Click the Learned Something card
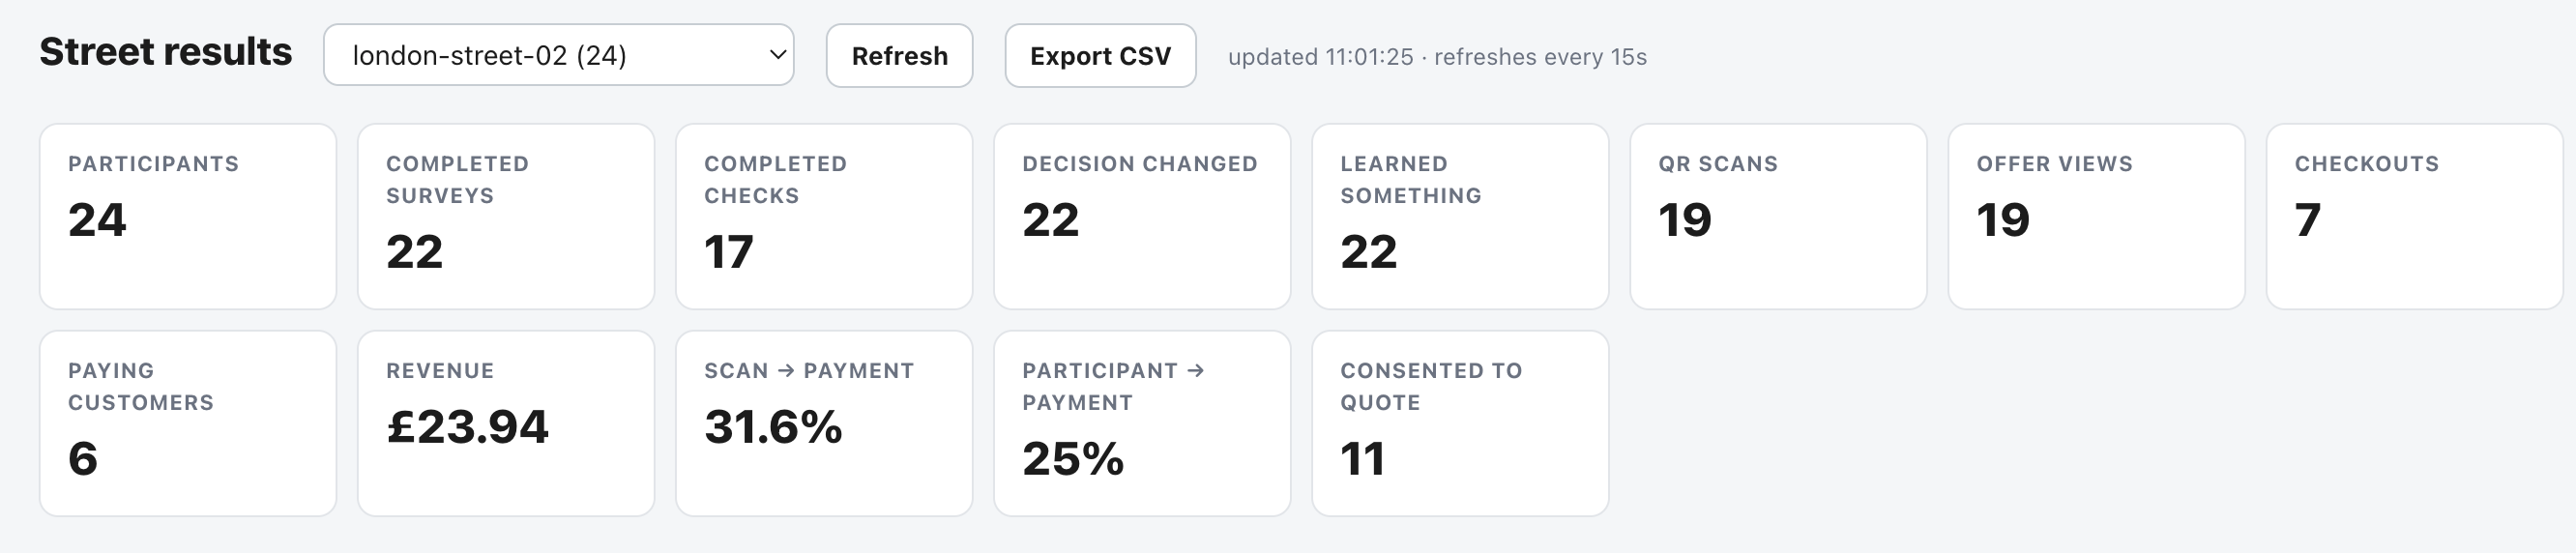 point(1460,216)
